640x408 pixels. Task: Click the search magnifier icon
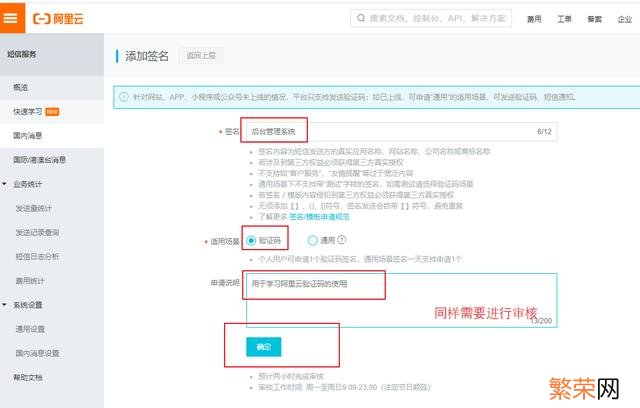point(361,18)
